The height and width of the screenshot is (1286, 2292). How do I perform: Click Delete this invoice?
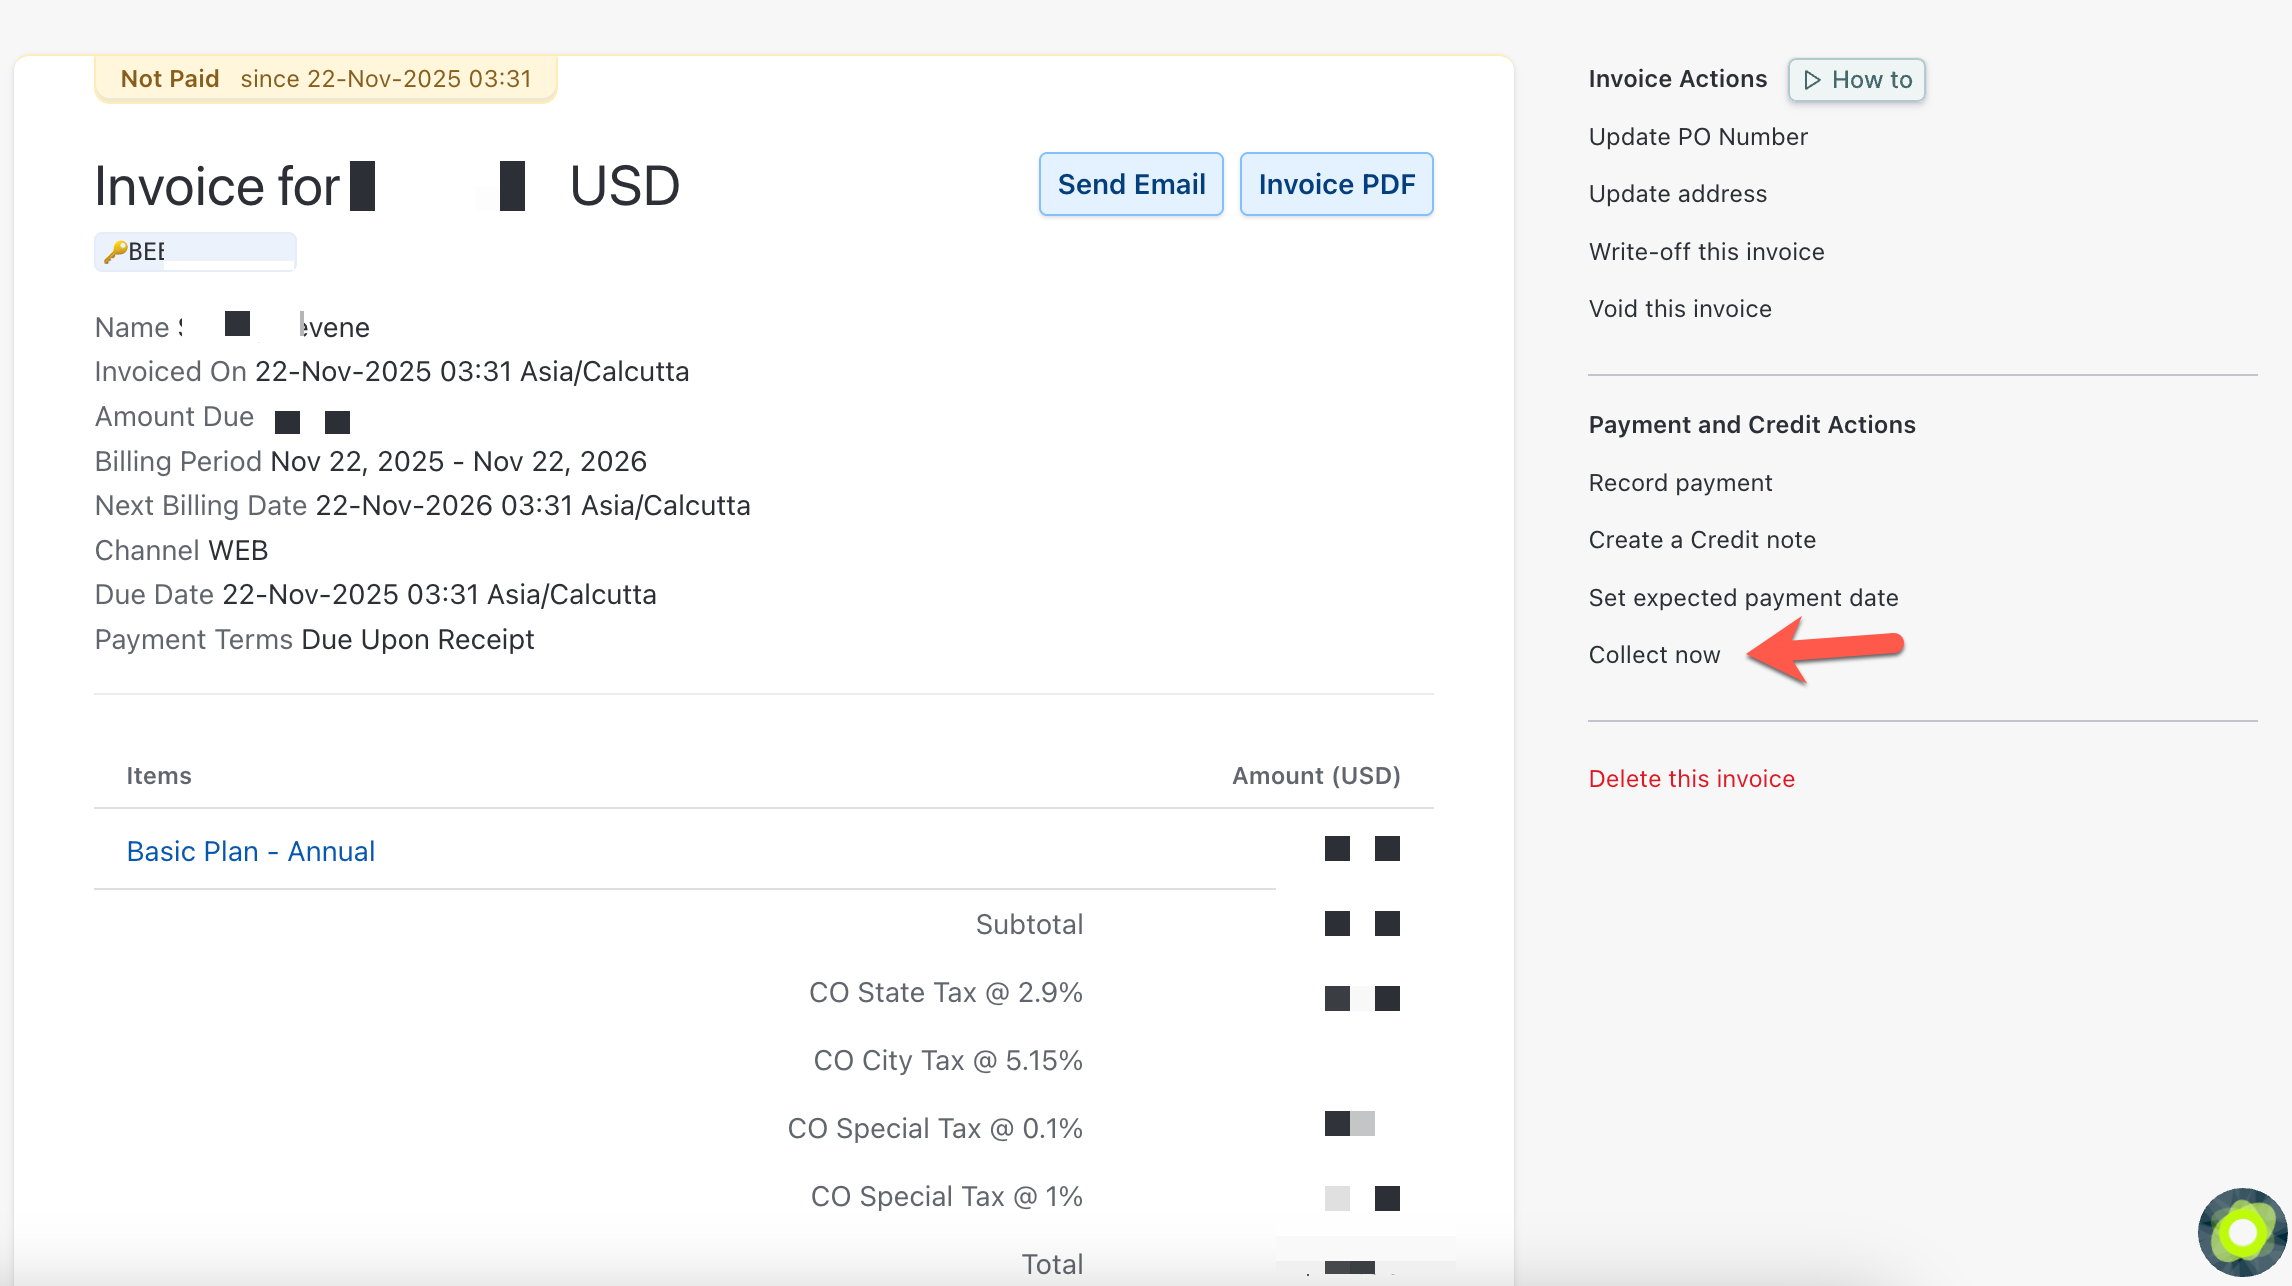(1691, 779)
